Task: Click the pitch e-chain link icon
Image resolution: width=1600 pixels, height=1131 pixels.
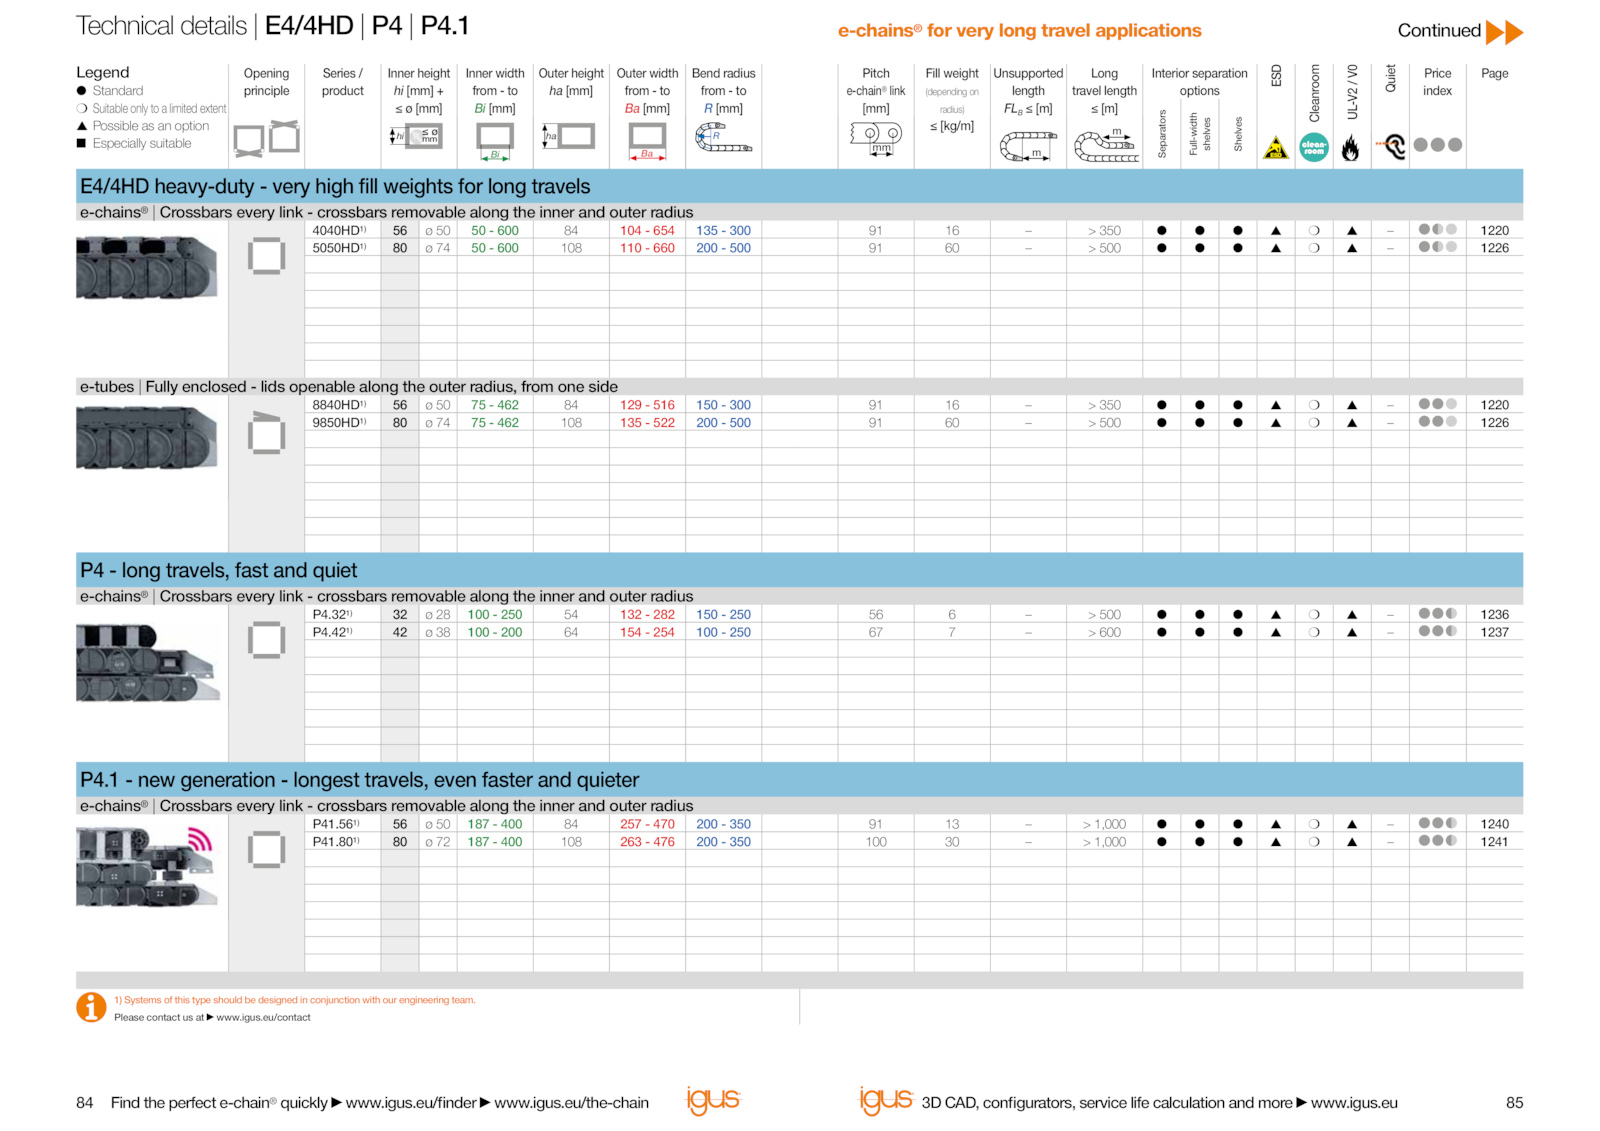Action: pyautogui.click(x=876, y=138)
